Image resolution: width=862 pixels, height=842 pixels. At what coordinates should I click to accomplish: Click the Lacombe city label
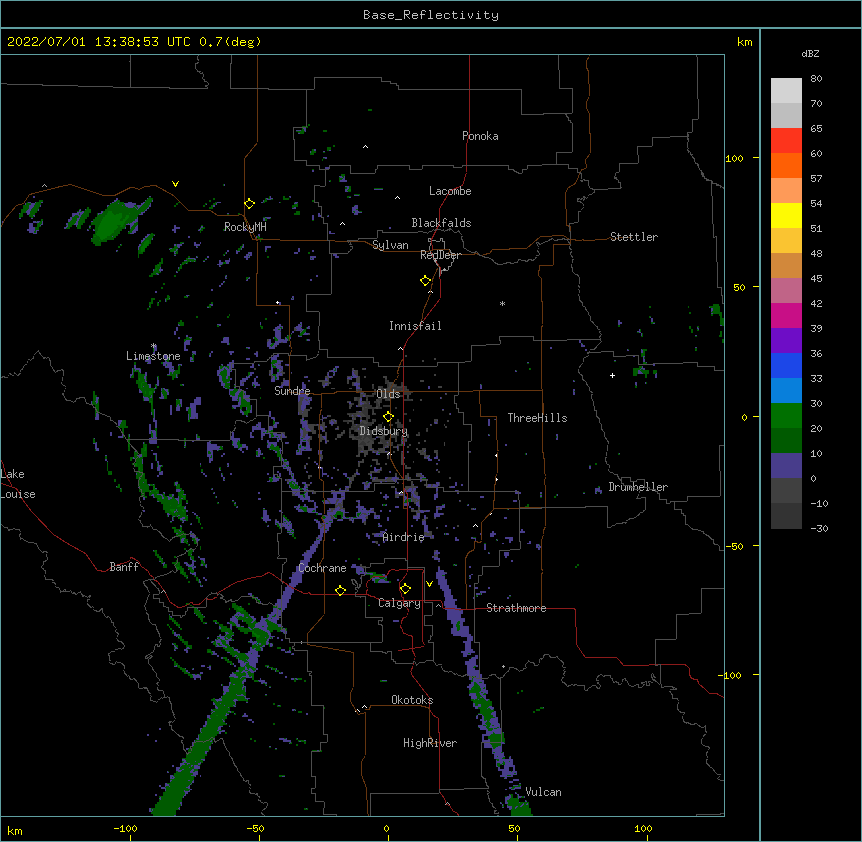click(450, 191)
